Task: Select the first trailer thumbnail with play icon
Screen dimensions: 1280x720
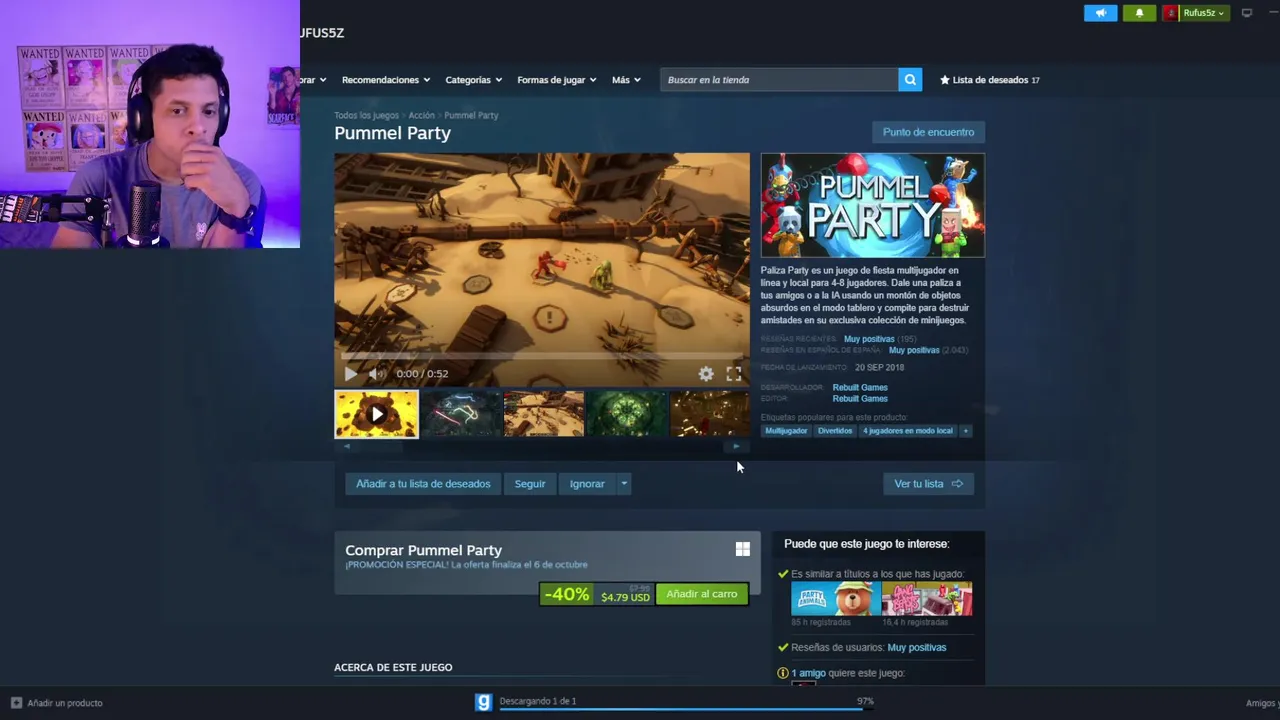Action: click(x=376, y=414)
